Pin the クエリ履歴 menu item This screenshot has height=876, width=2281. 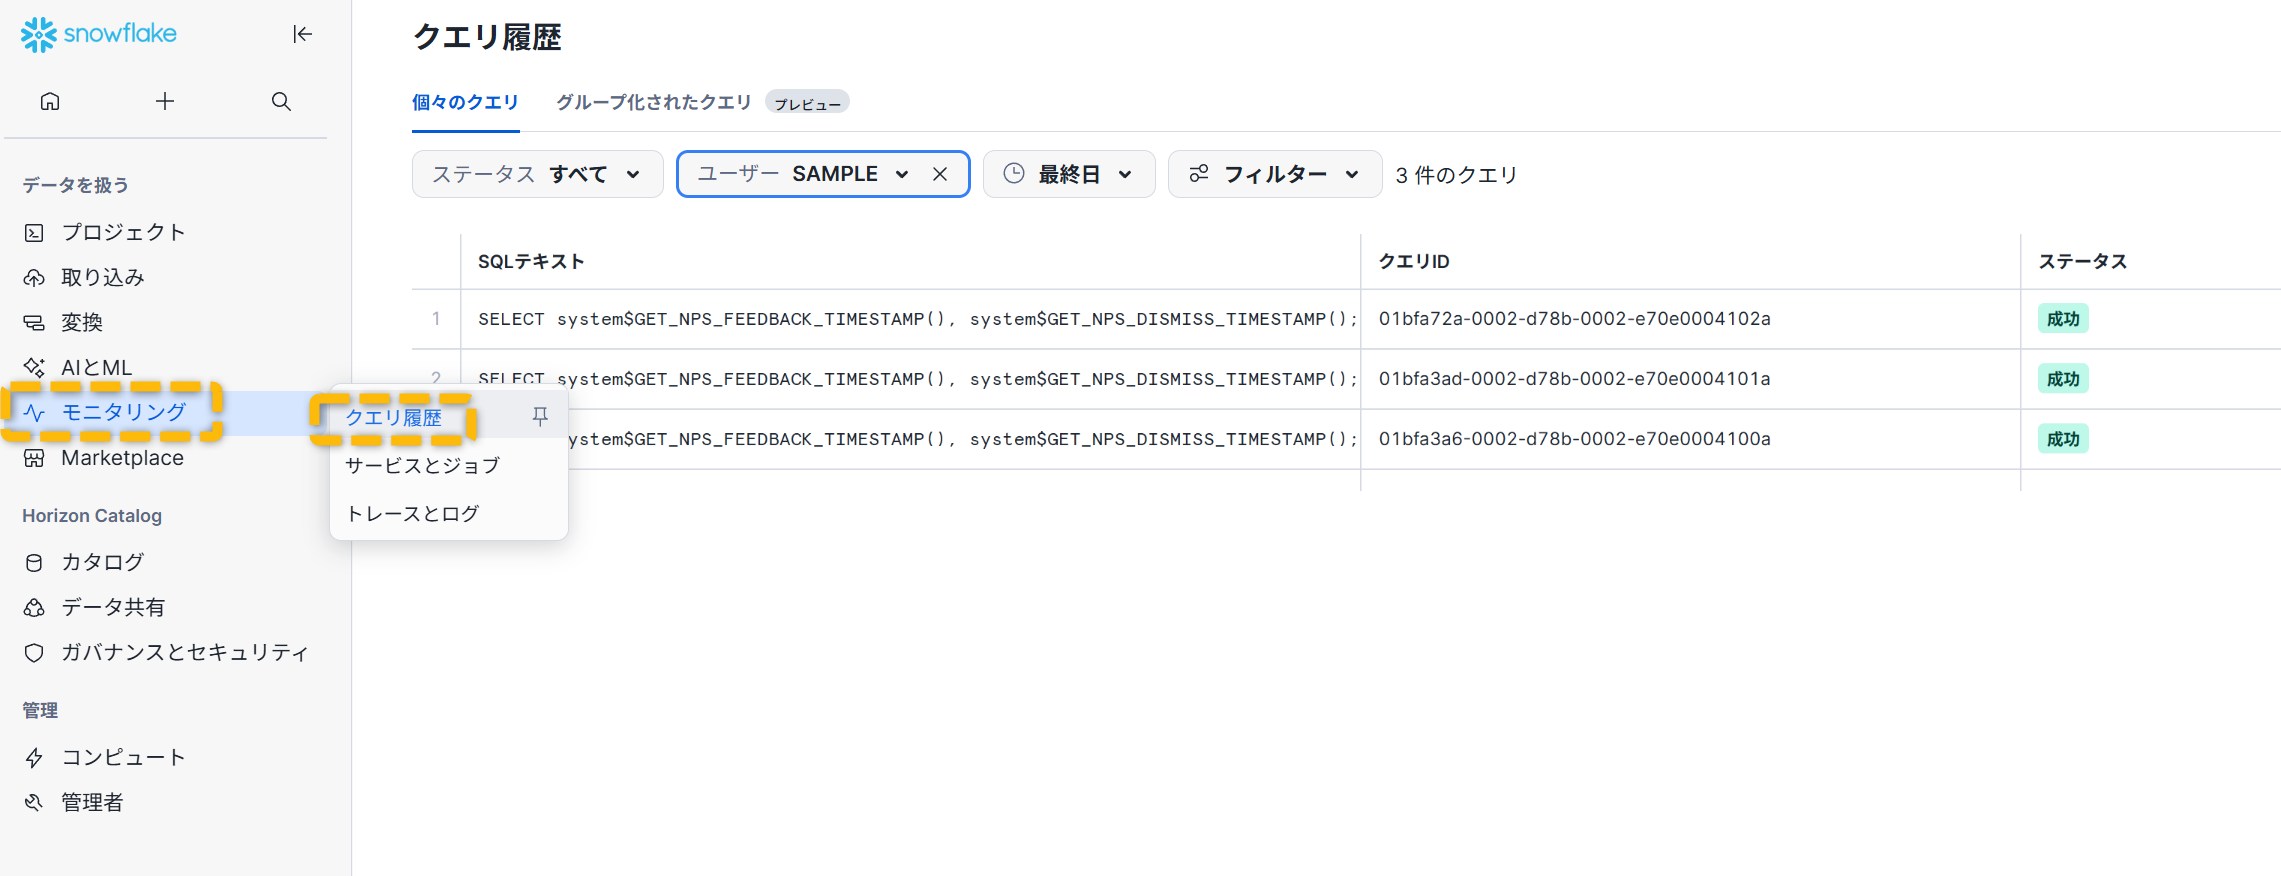pos(540,416)
